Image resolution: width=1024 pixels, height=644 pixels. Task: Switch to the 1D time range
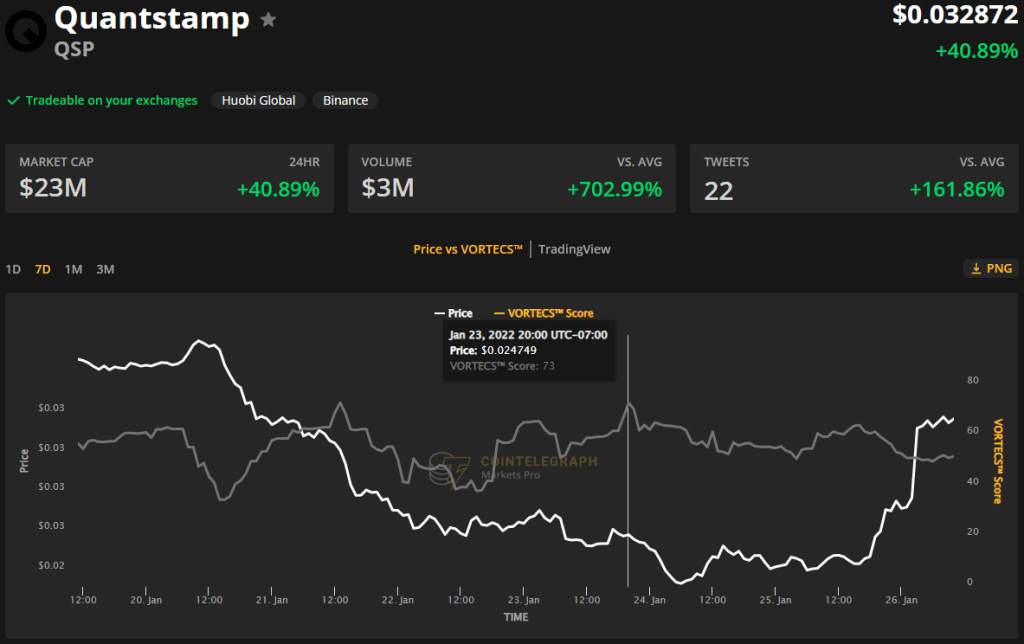13,269
